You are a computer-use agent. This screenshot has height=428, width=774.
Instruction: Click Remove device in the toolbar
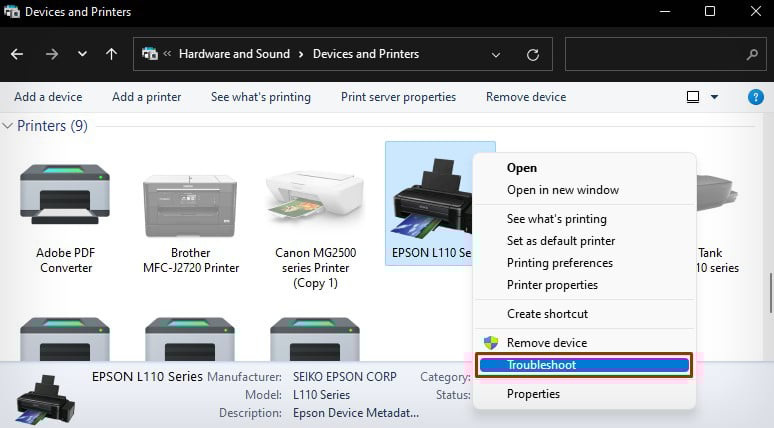(x=526, y=97)
